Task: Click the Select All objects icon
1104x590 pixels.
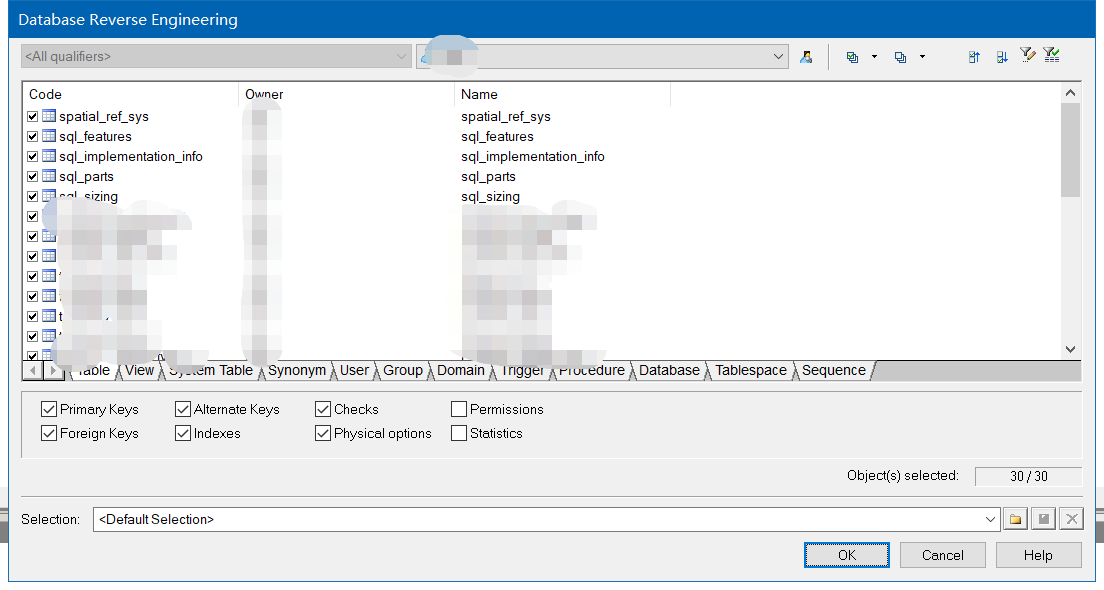Action: (852, 56)
